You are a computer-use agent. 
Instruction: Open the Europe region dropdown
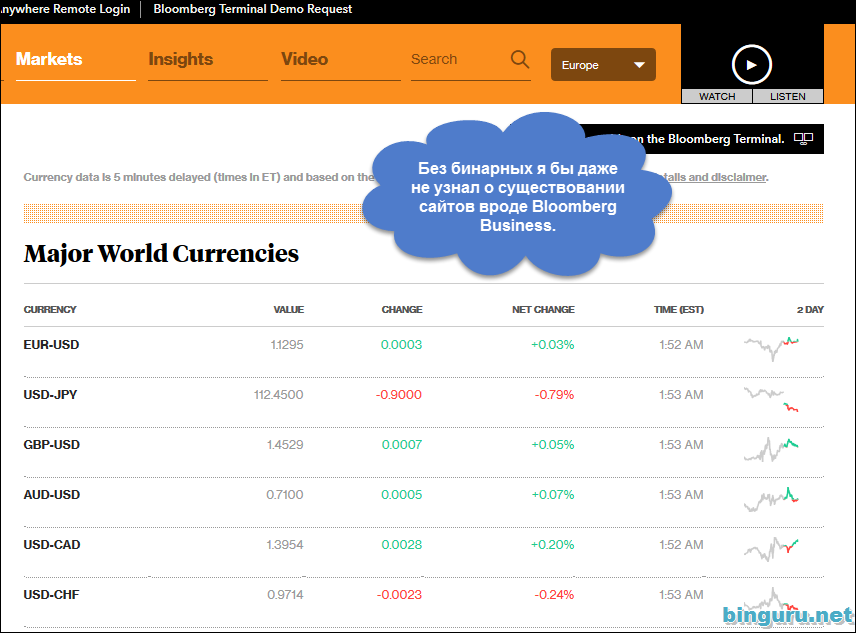(603, 65)
